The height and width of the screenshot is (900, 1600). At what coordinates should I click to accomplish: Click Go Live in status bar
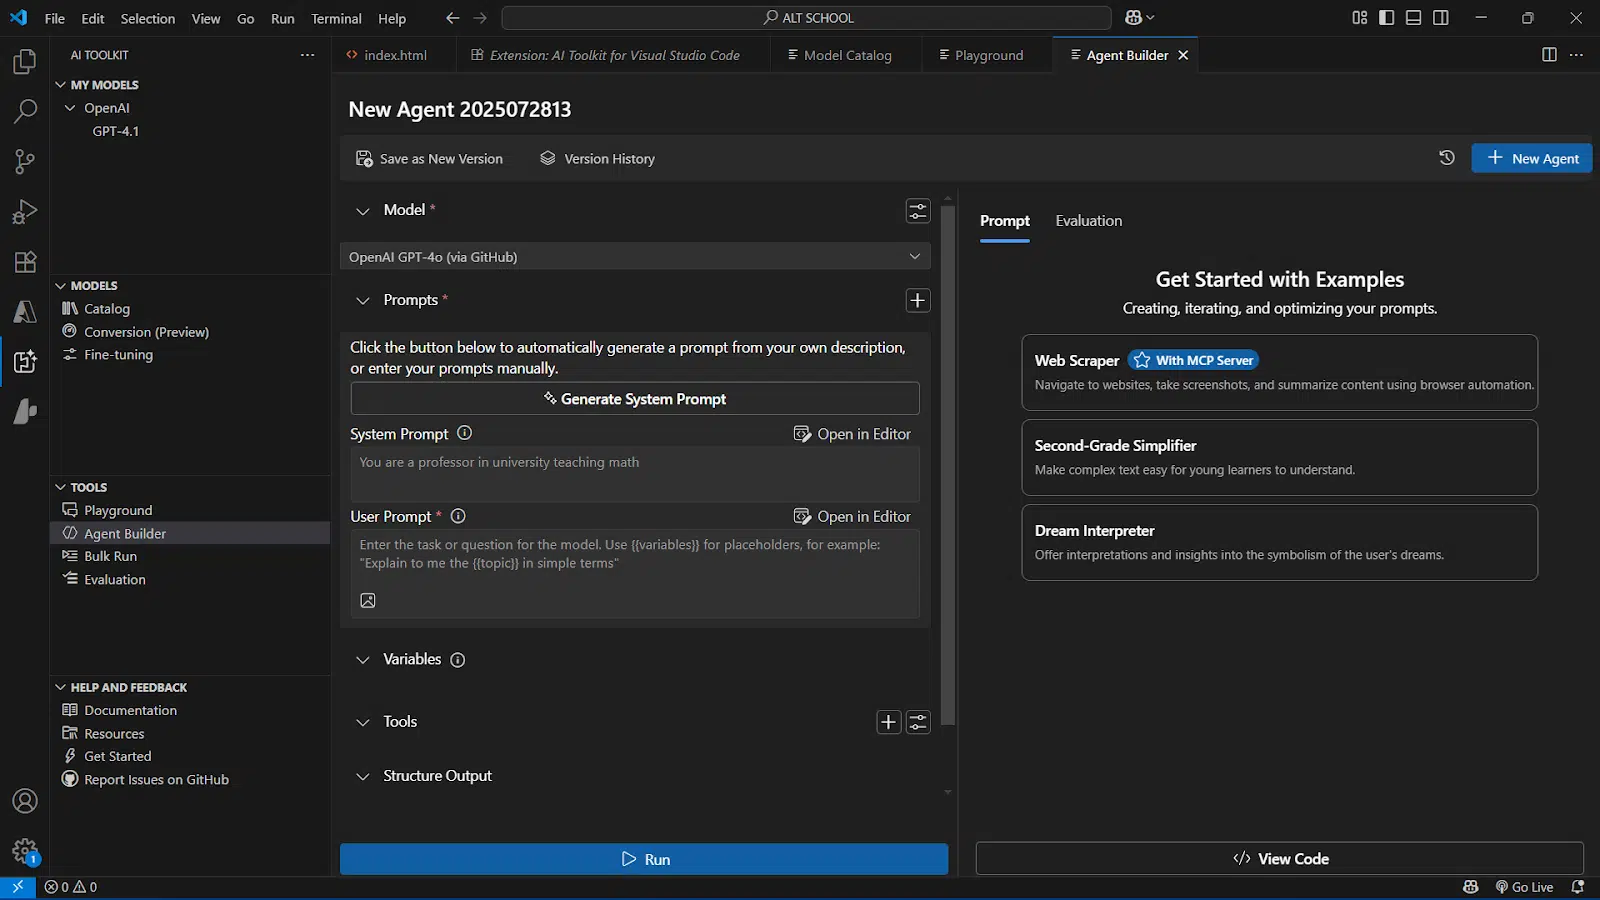tap(1524, 887)
